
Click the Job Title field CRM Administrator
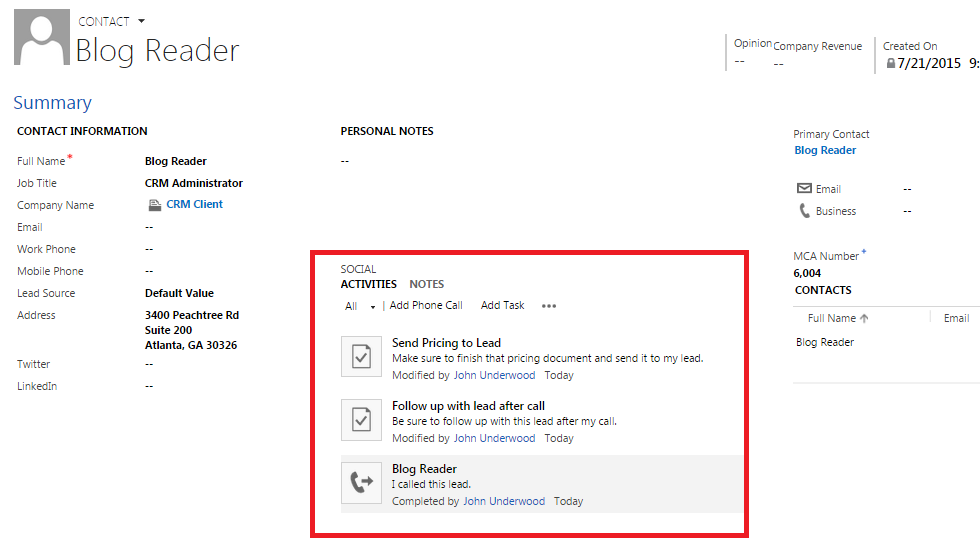(193, 183)
